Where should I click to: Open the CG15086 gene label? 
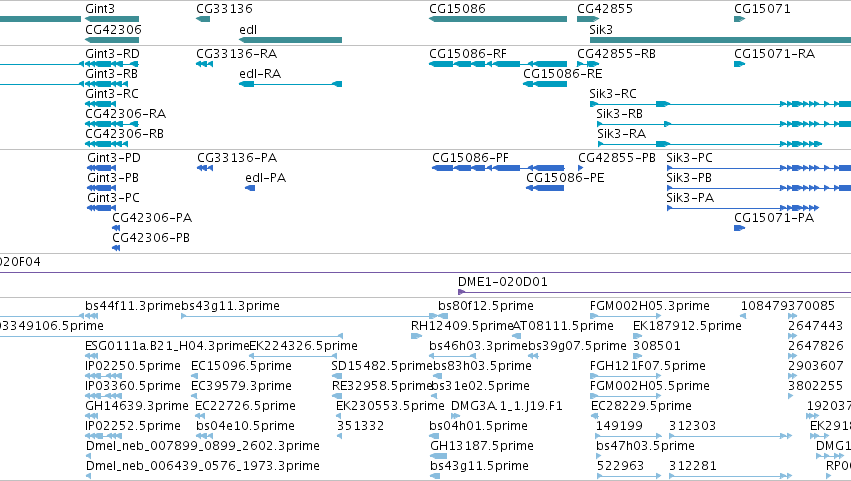(x=457, y=9)
